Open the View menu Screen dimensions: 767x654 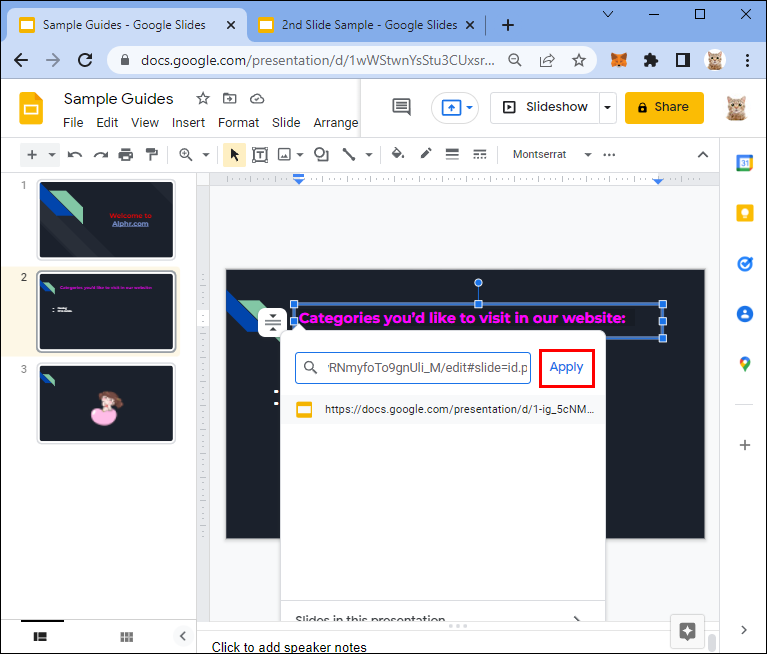coord(145,122)
